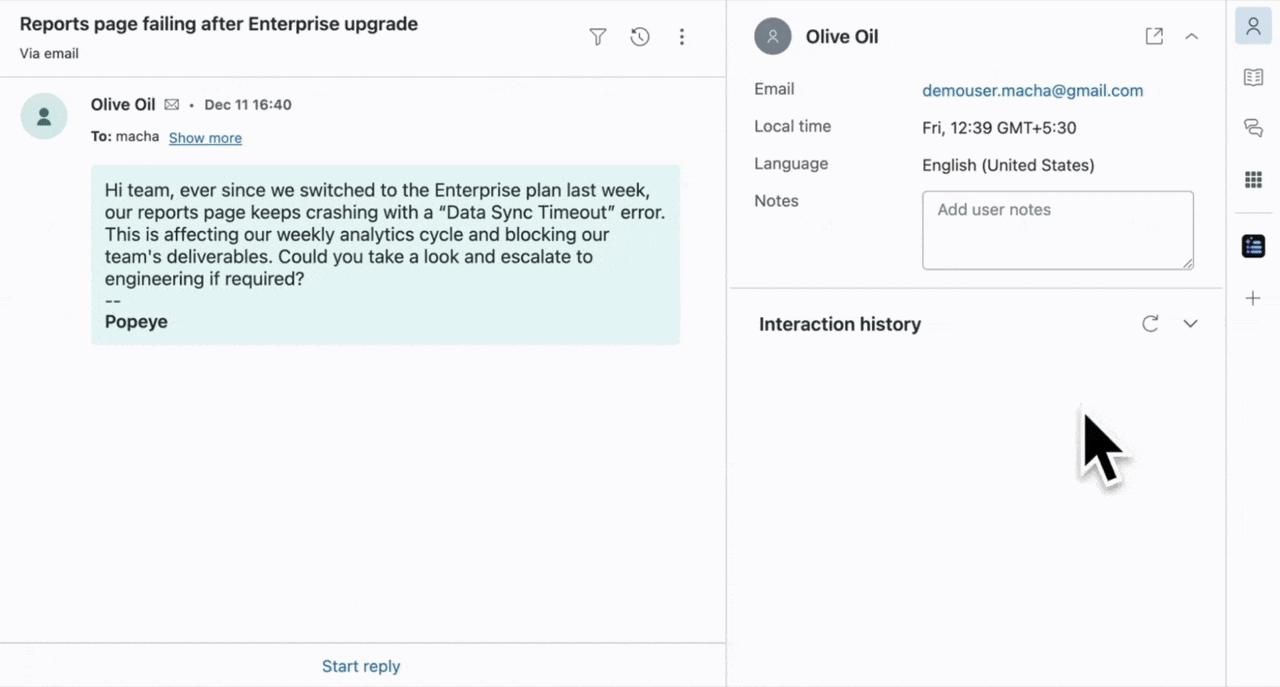Click into the Add user notes field

(x=1057, y=230)
